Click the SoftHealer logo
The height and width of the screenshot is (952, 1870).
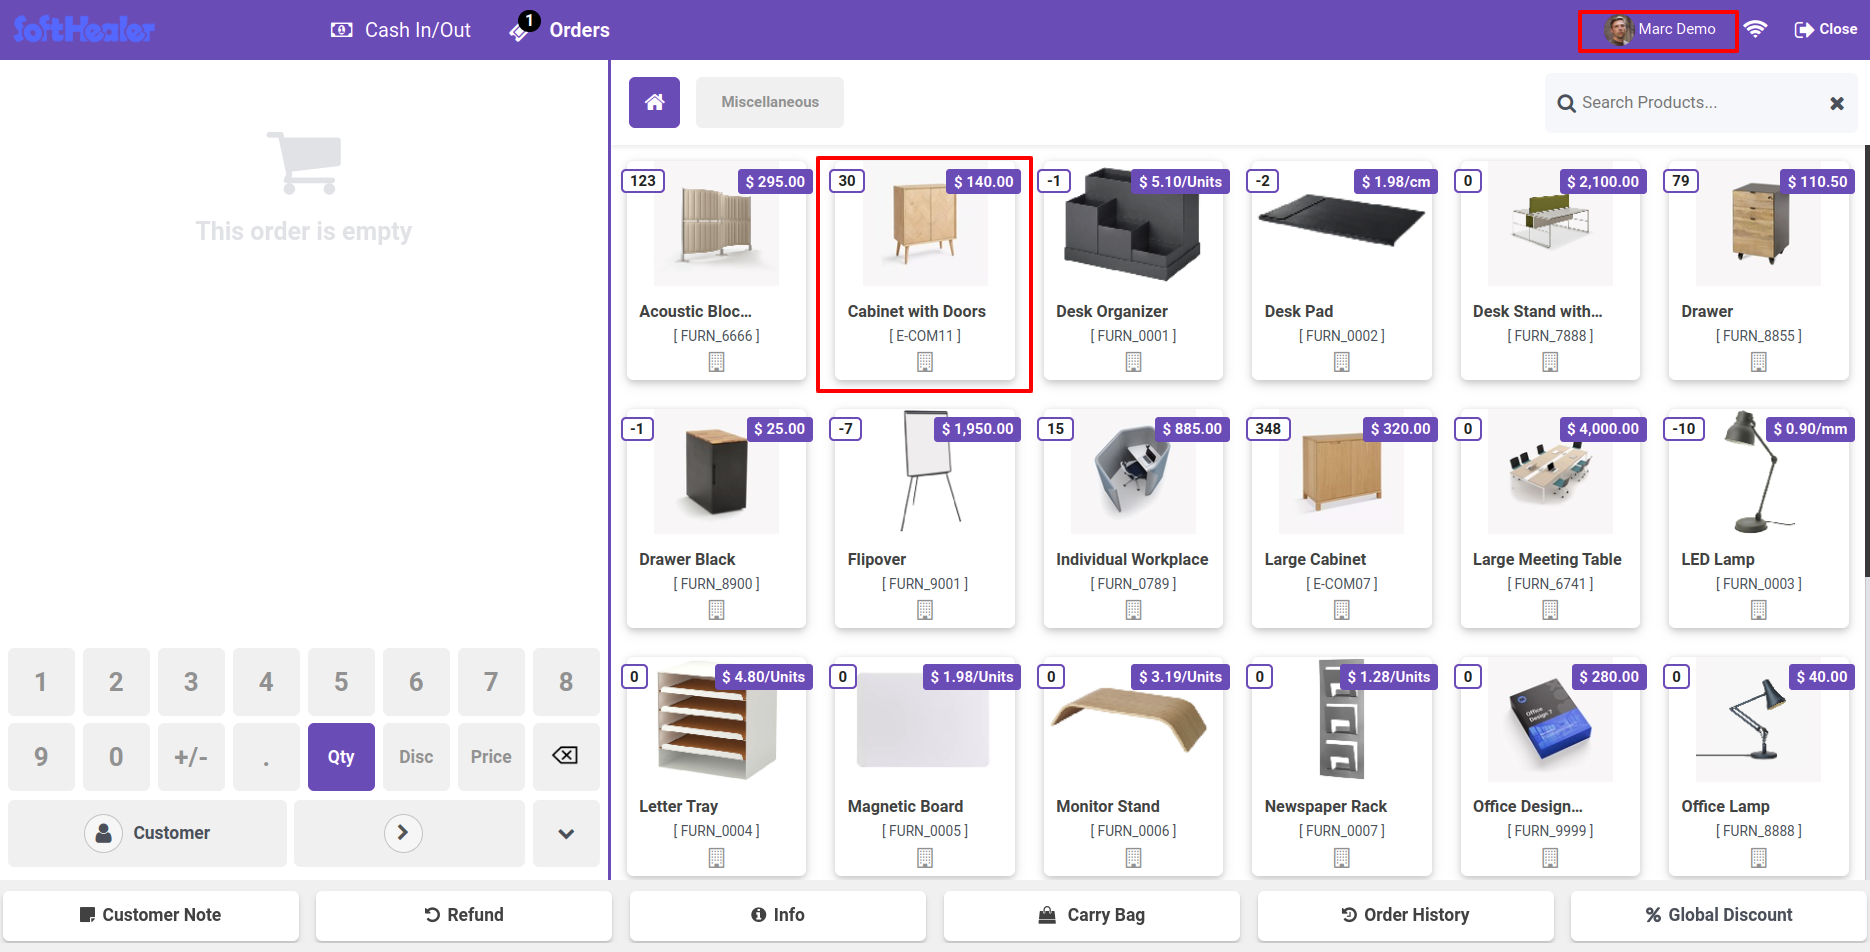[84, 29]
